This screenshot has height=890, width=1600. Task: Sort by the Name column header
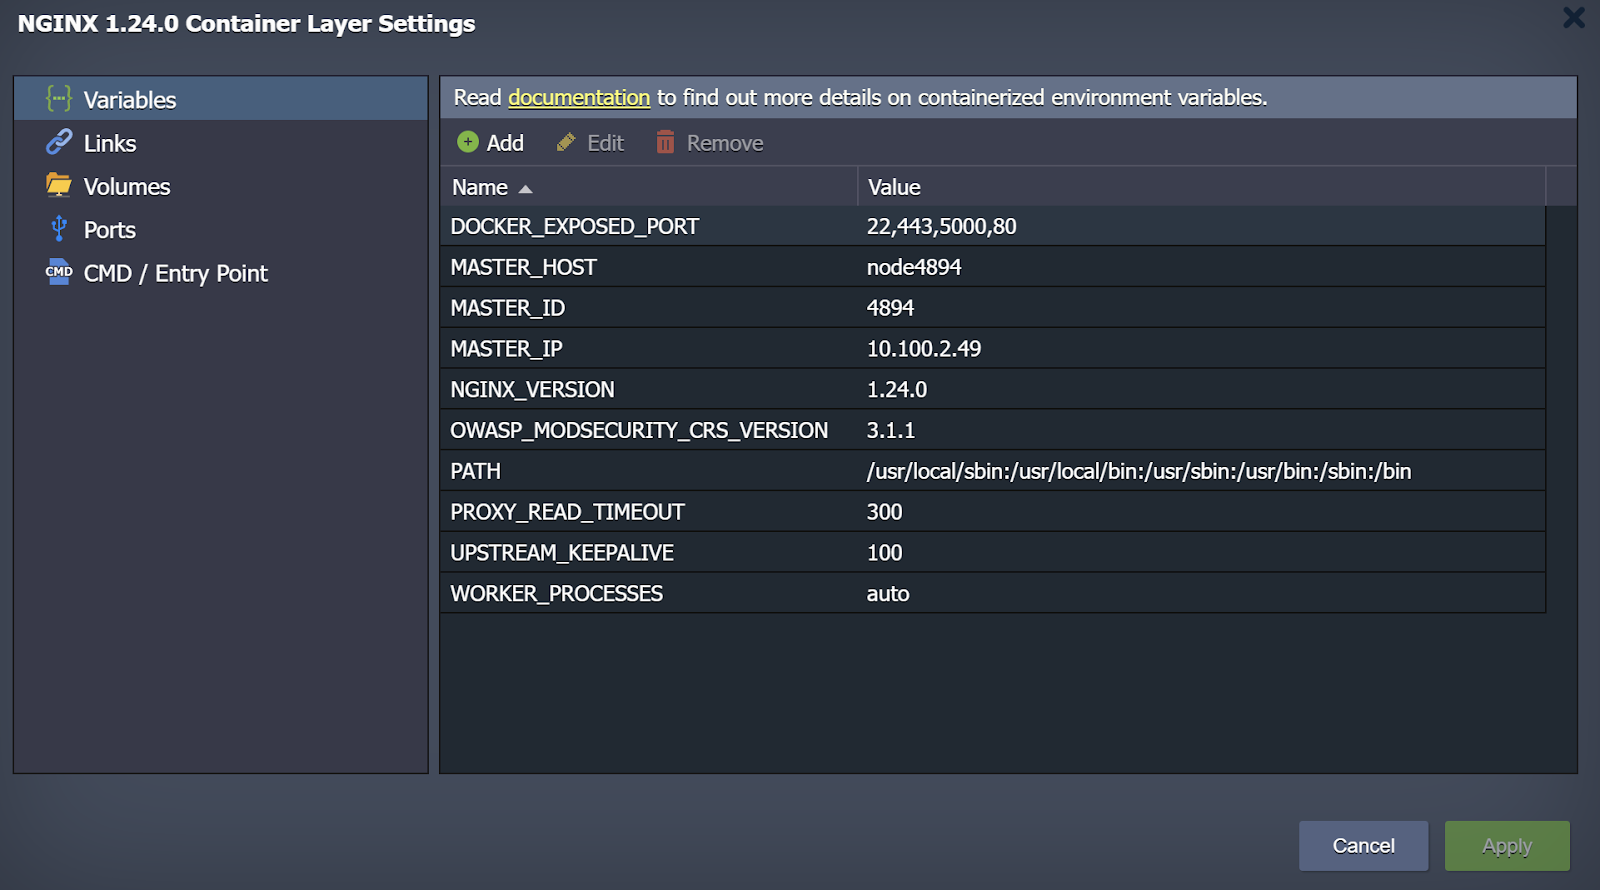[649, 187]
